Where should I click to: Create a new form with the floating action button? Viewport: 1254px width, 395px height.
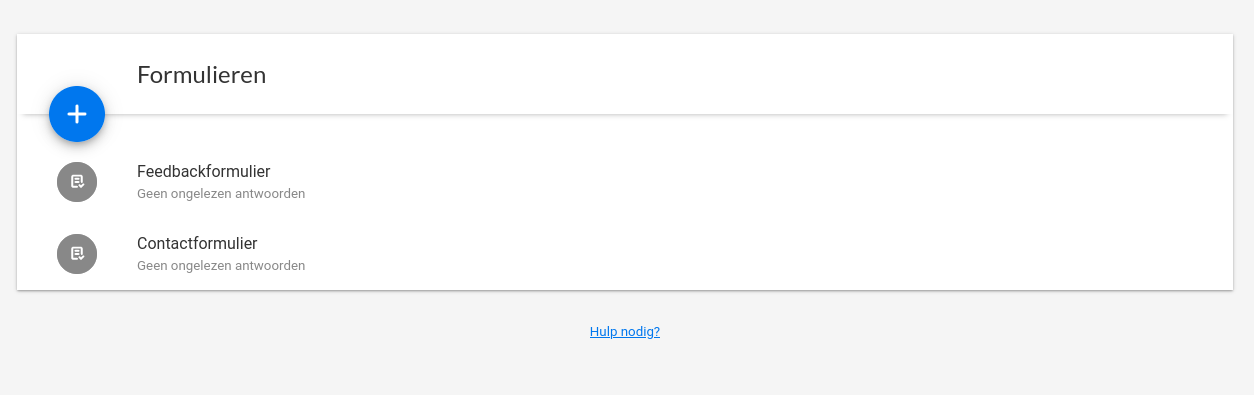[77, 114]
